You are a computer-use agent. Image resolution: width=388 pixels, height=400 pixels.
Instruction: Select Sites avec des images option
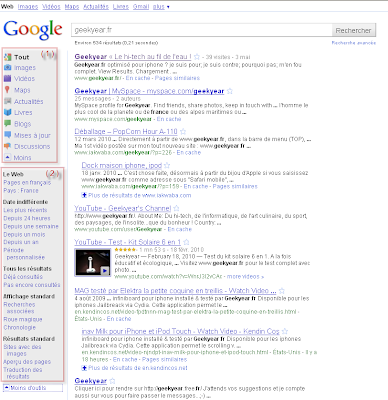[22, 350]
